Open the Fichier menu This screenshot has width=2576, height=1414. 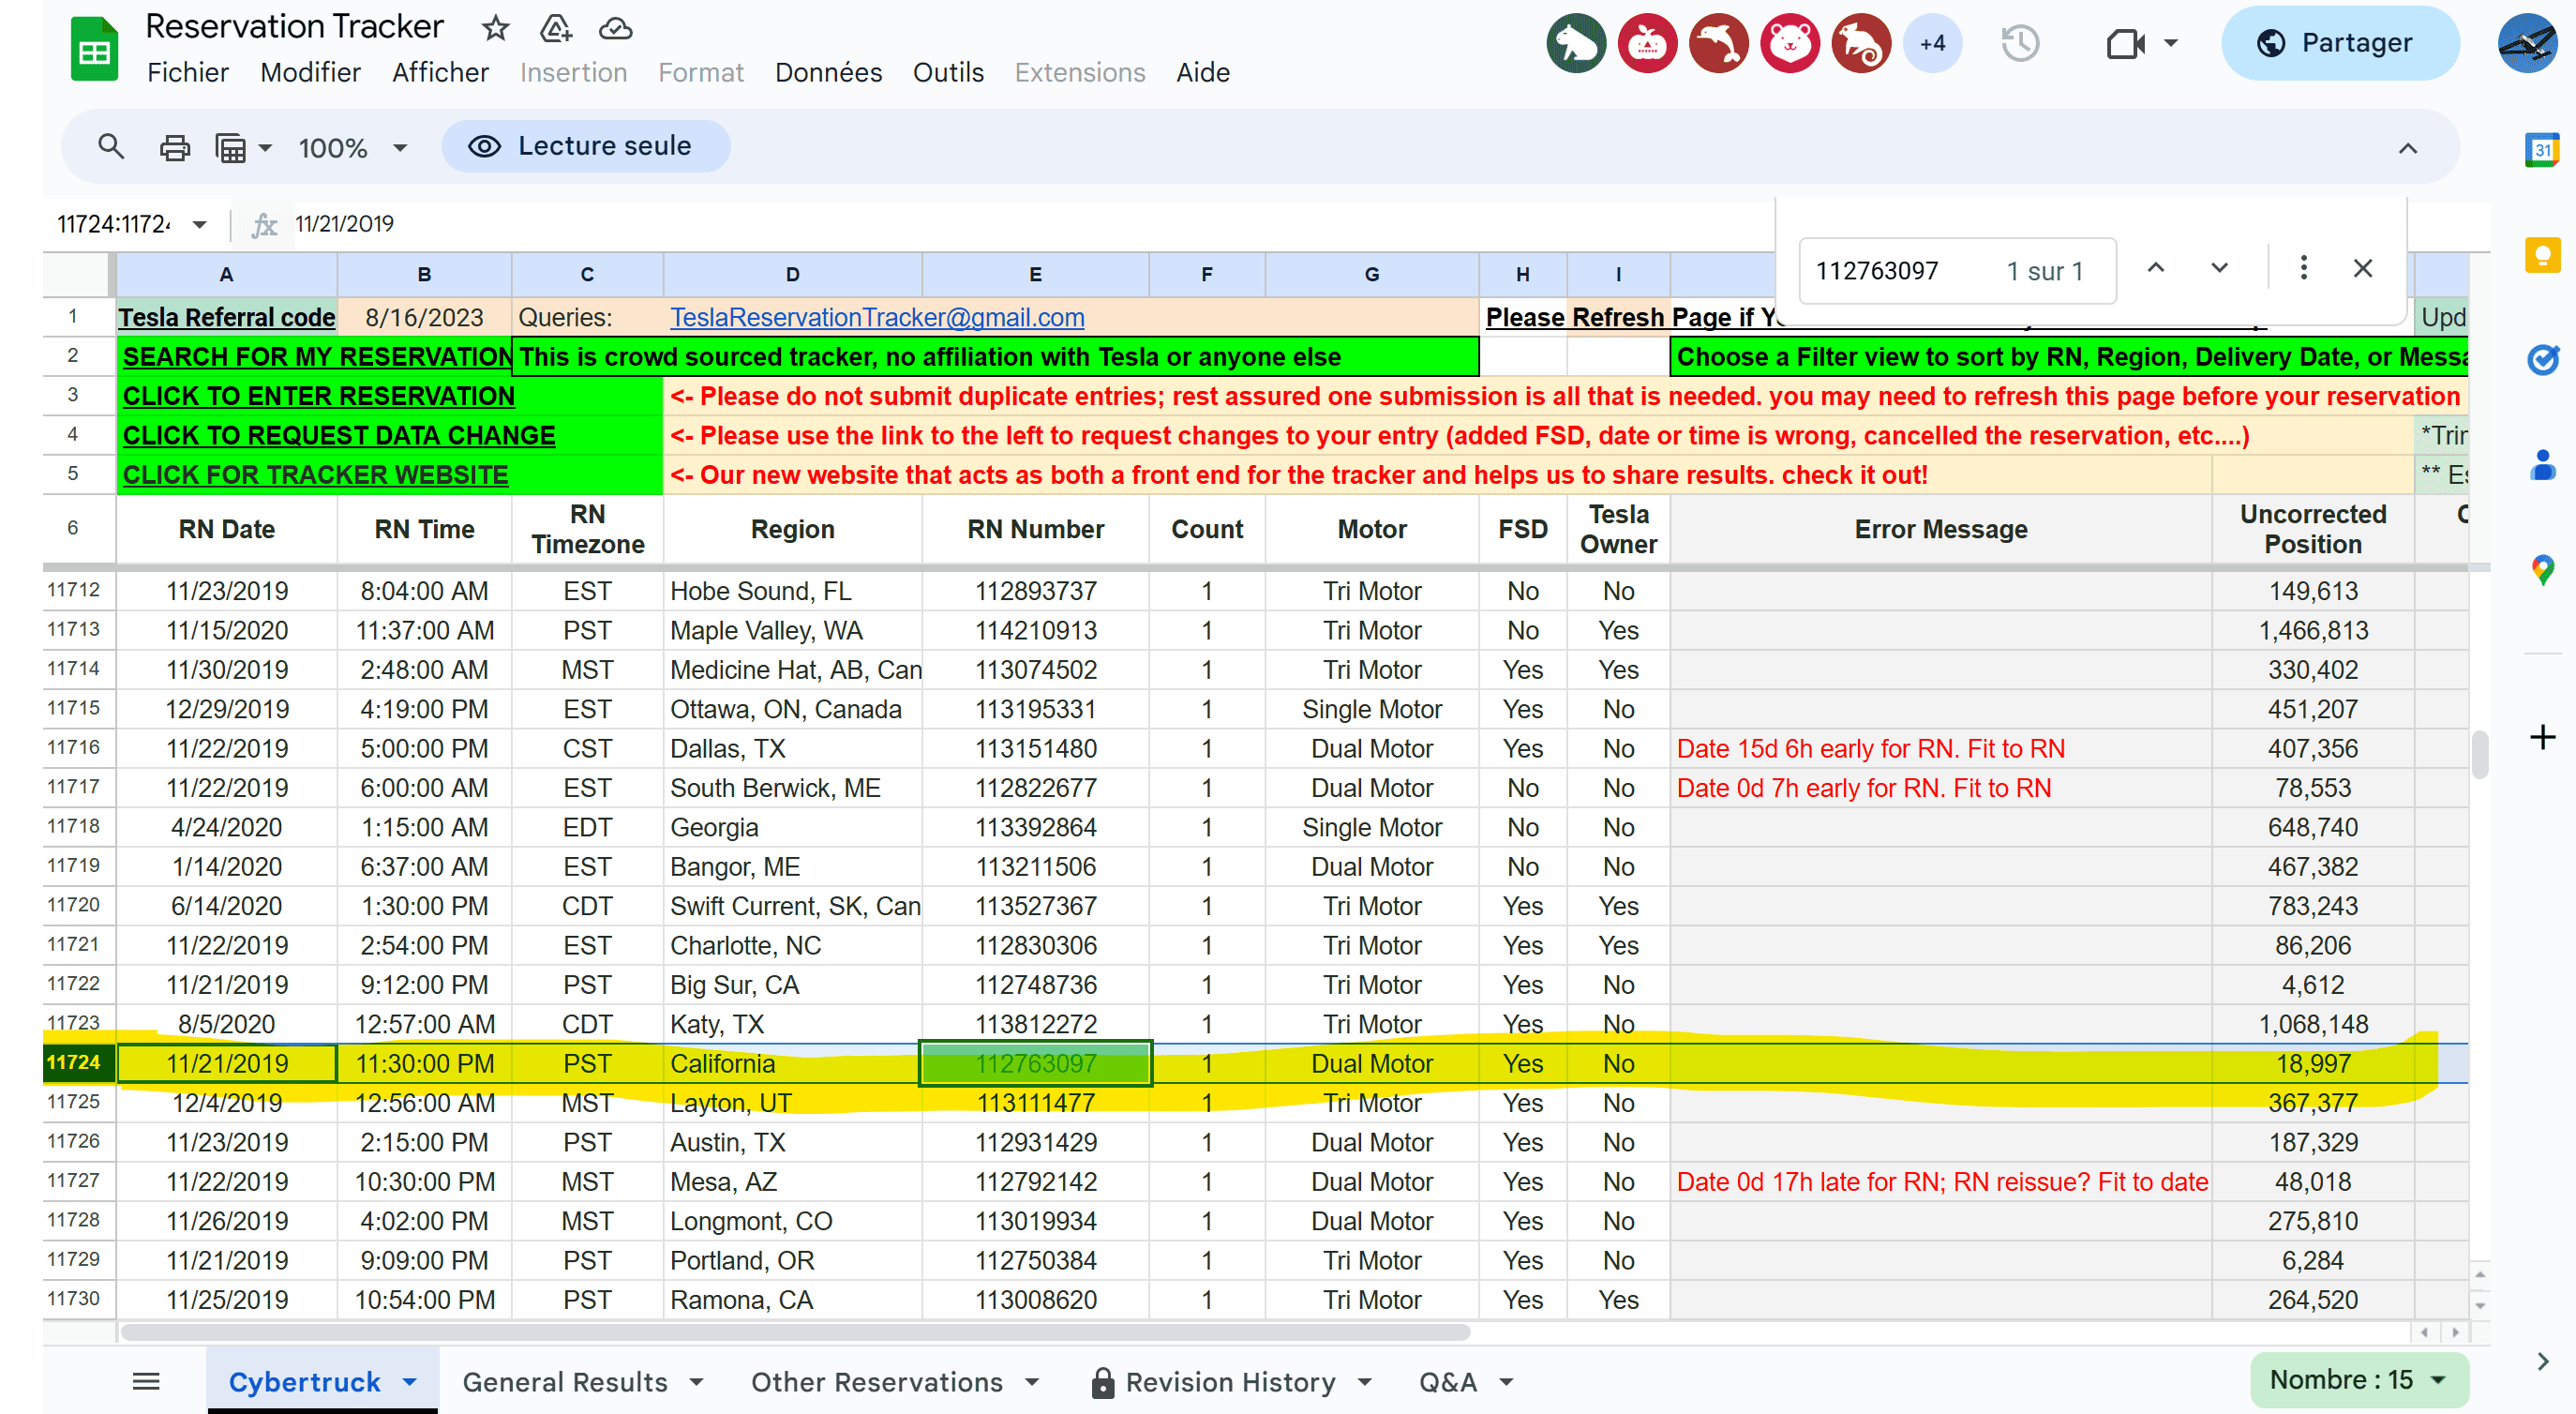click(x=188, y=72)
